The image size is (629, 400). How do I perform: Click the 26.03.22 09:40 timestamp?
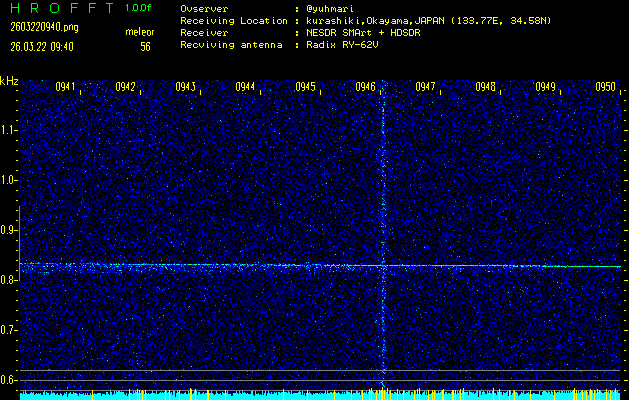(x=39, y=46)
